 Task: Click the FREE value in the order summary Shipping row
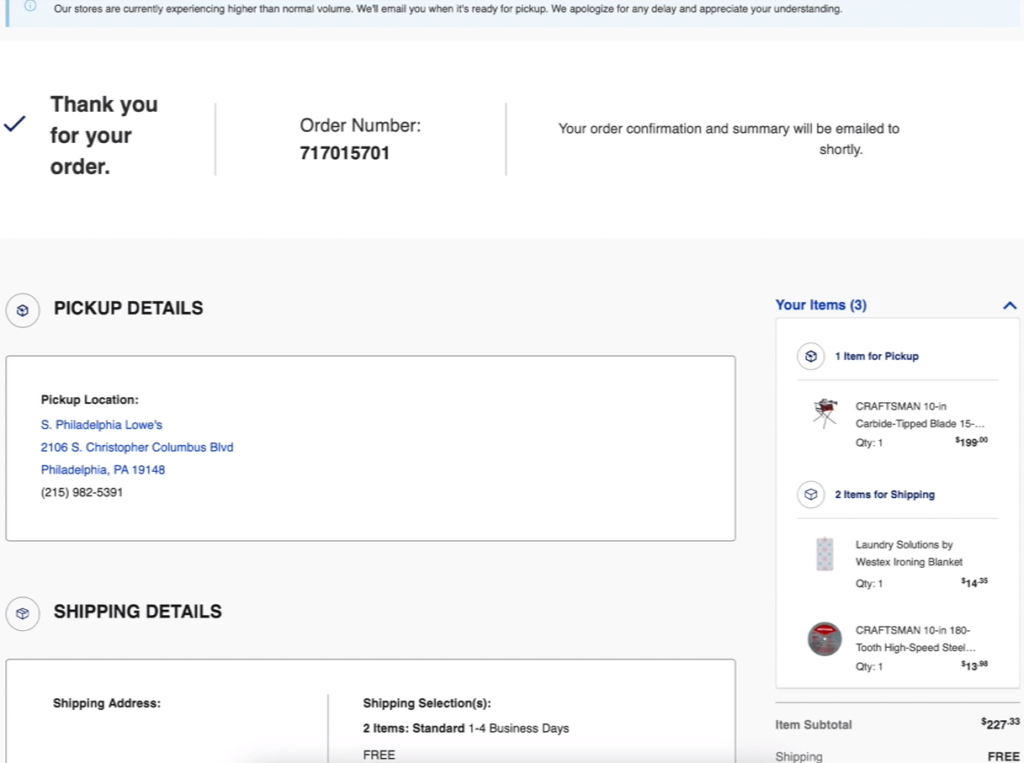[1004, 756]
